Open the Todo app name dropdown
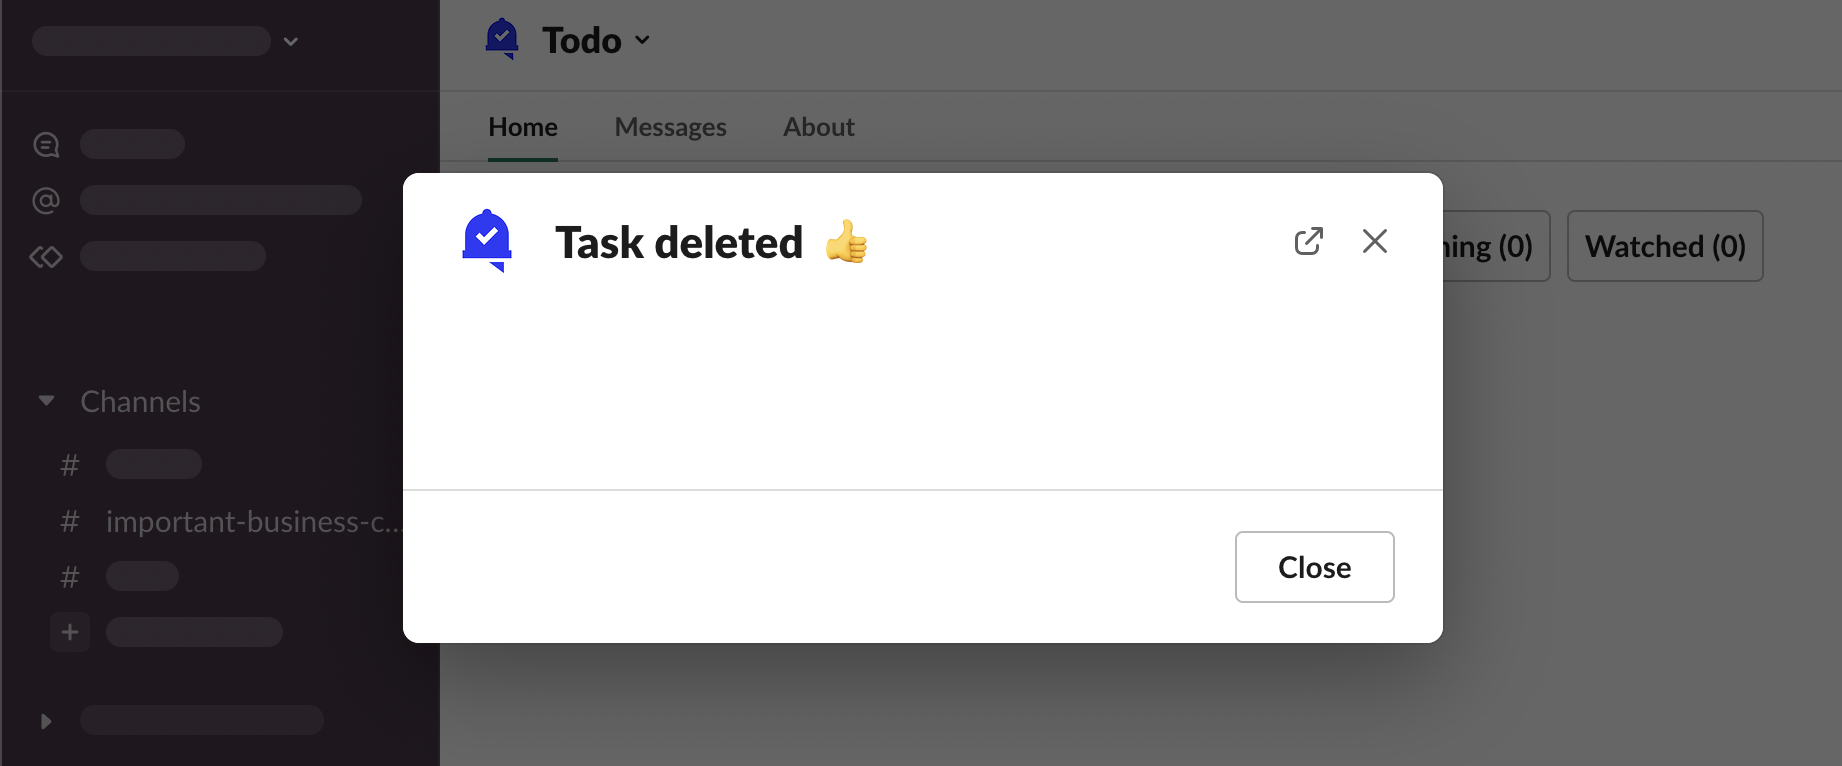The width and height of the screenshot is (1842, 766). click(642, 40)
